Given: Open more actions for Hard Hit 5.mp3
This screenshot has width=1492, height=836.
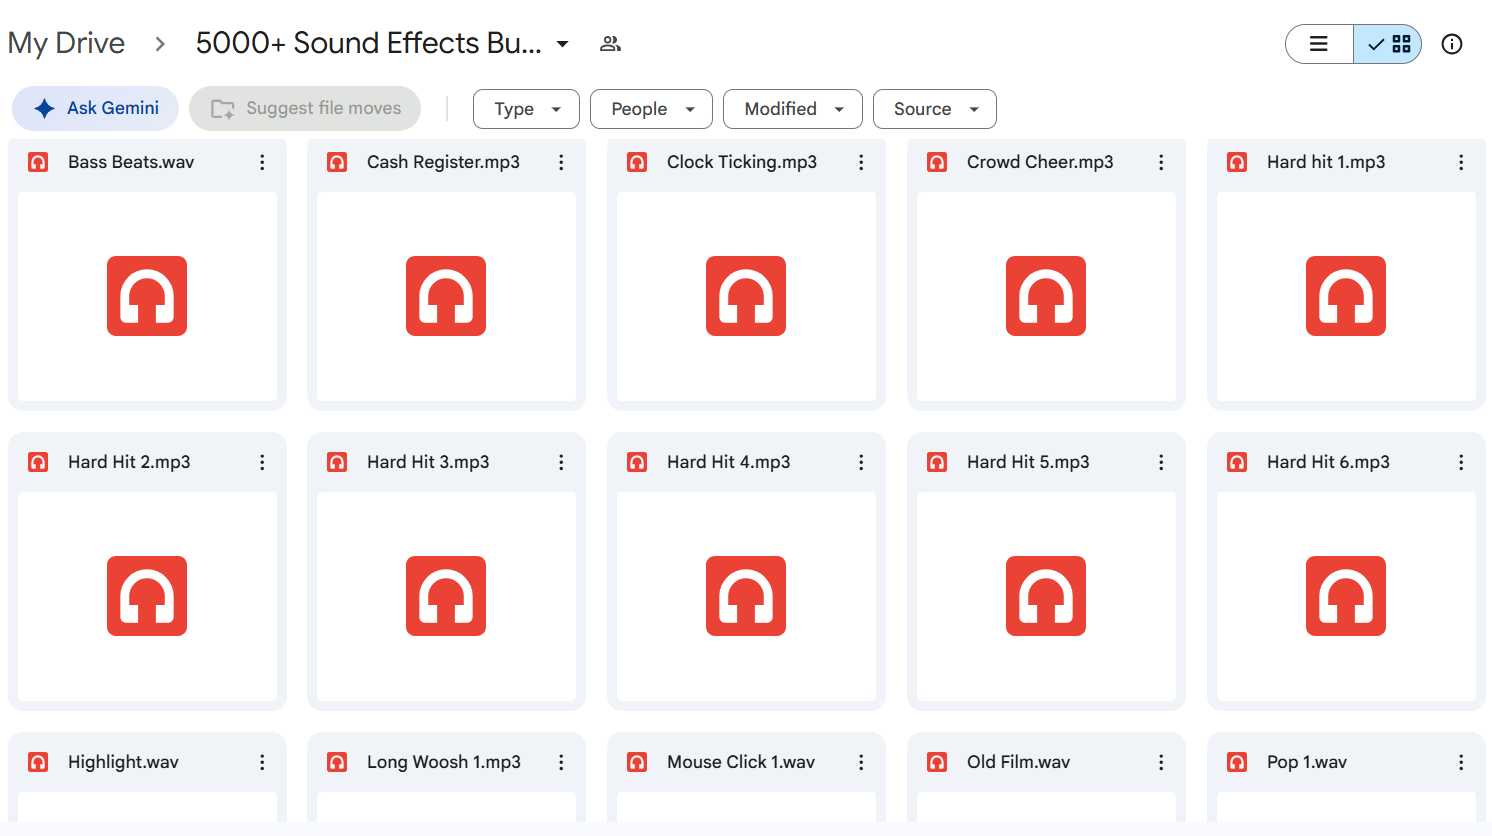Looking at the screenshot, I should (x=1161, y=462).
